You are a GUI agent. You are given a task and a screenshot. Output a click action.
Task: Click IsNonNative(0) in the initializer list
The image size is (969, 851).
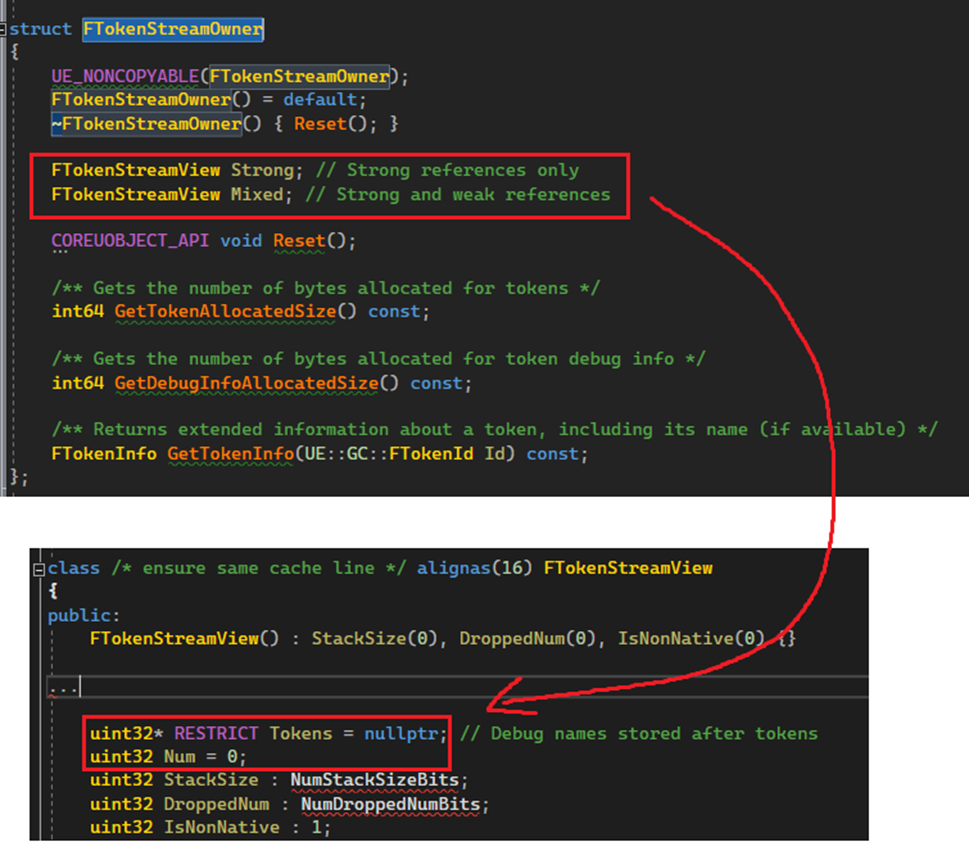[691, 638]
